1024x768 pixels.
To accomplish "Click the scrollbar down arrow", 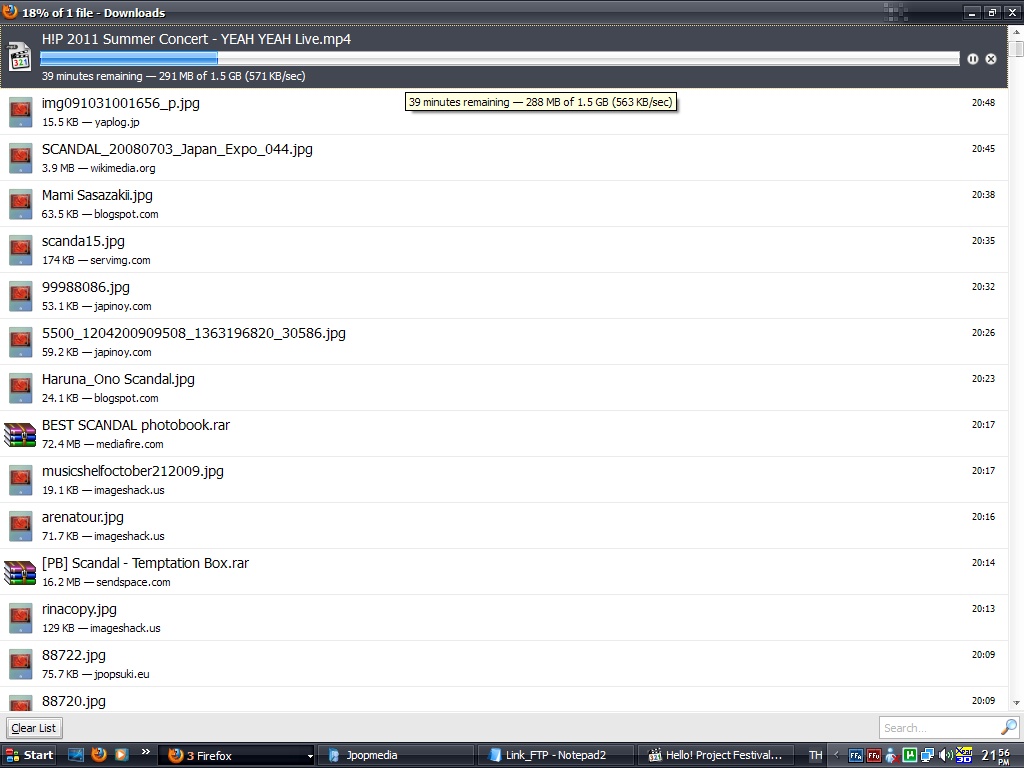I will (x=1016, y=703).
